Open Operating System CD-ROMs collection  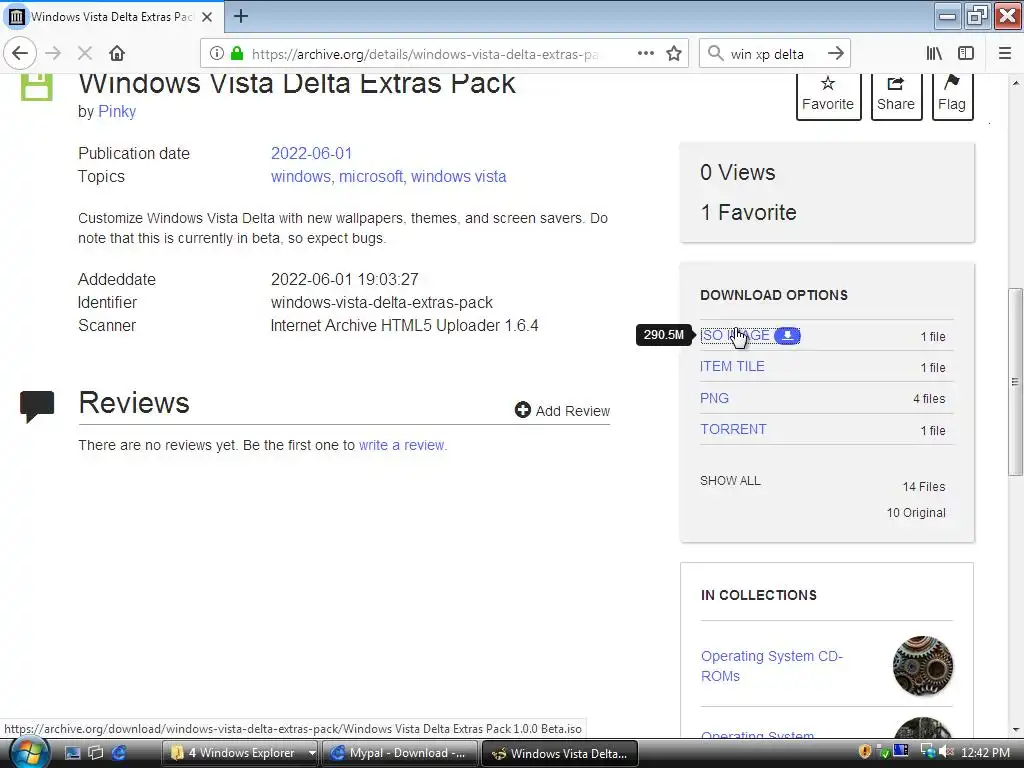click(x=771, y=665)
